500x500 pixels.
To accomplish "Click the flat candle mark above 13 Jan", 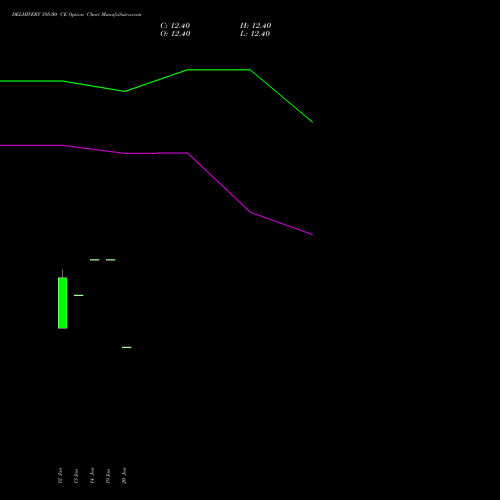I will pos(79,295).
